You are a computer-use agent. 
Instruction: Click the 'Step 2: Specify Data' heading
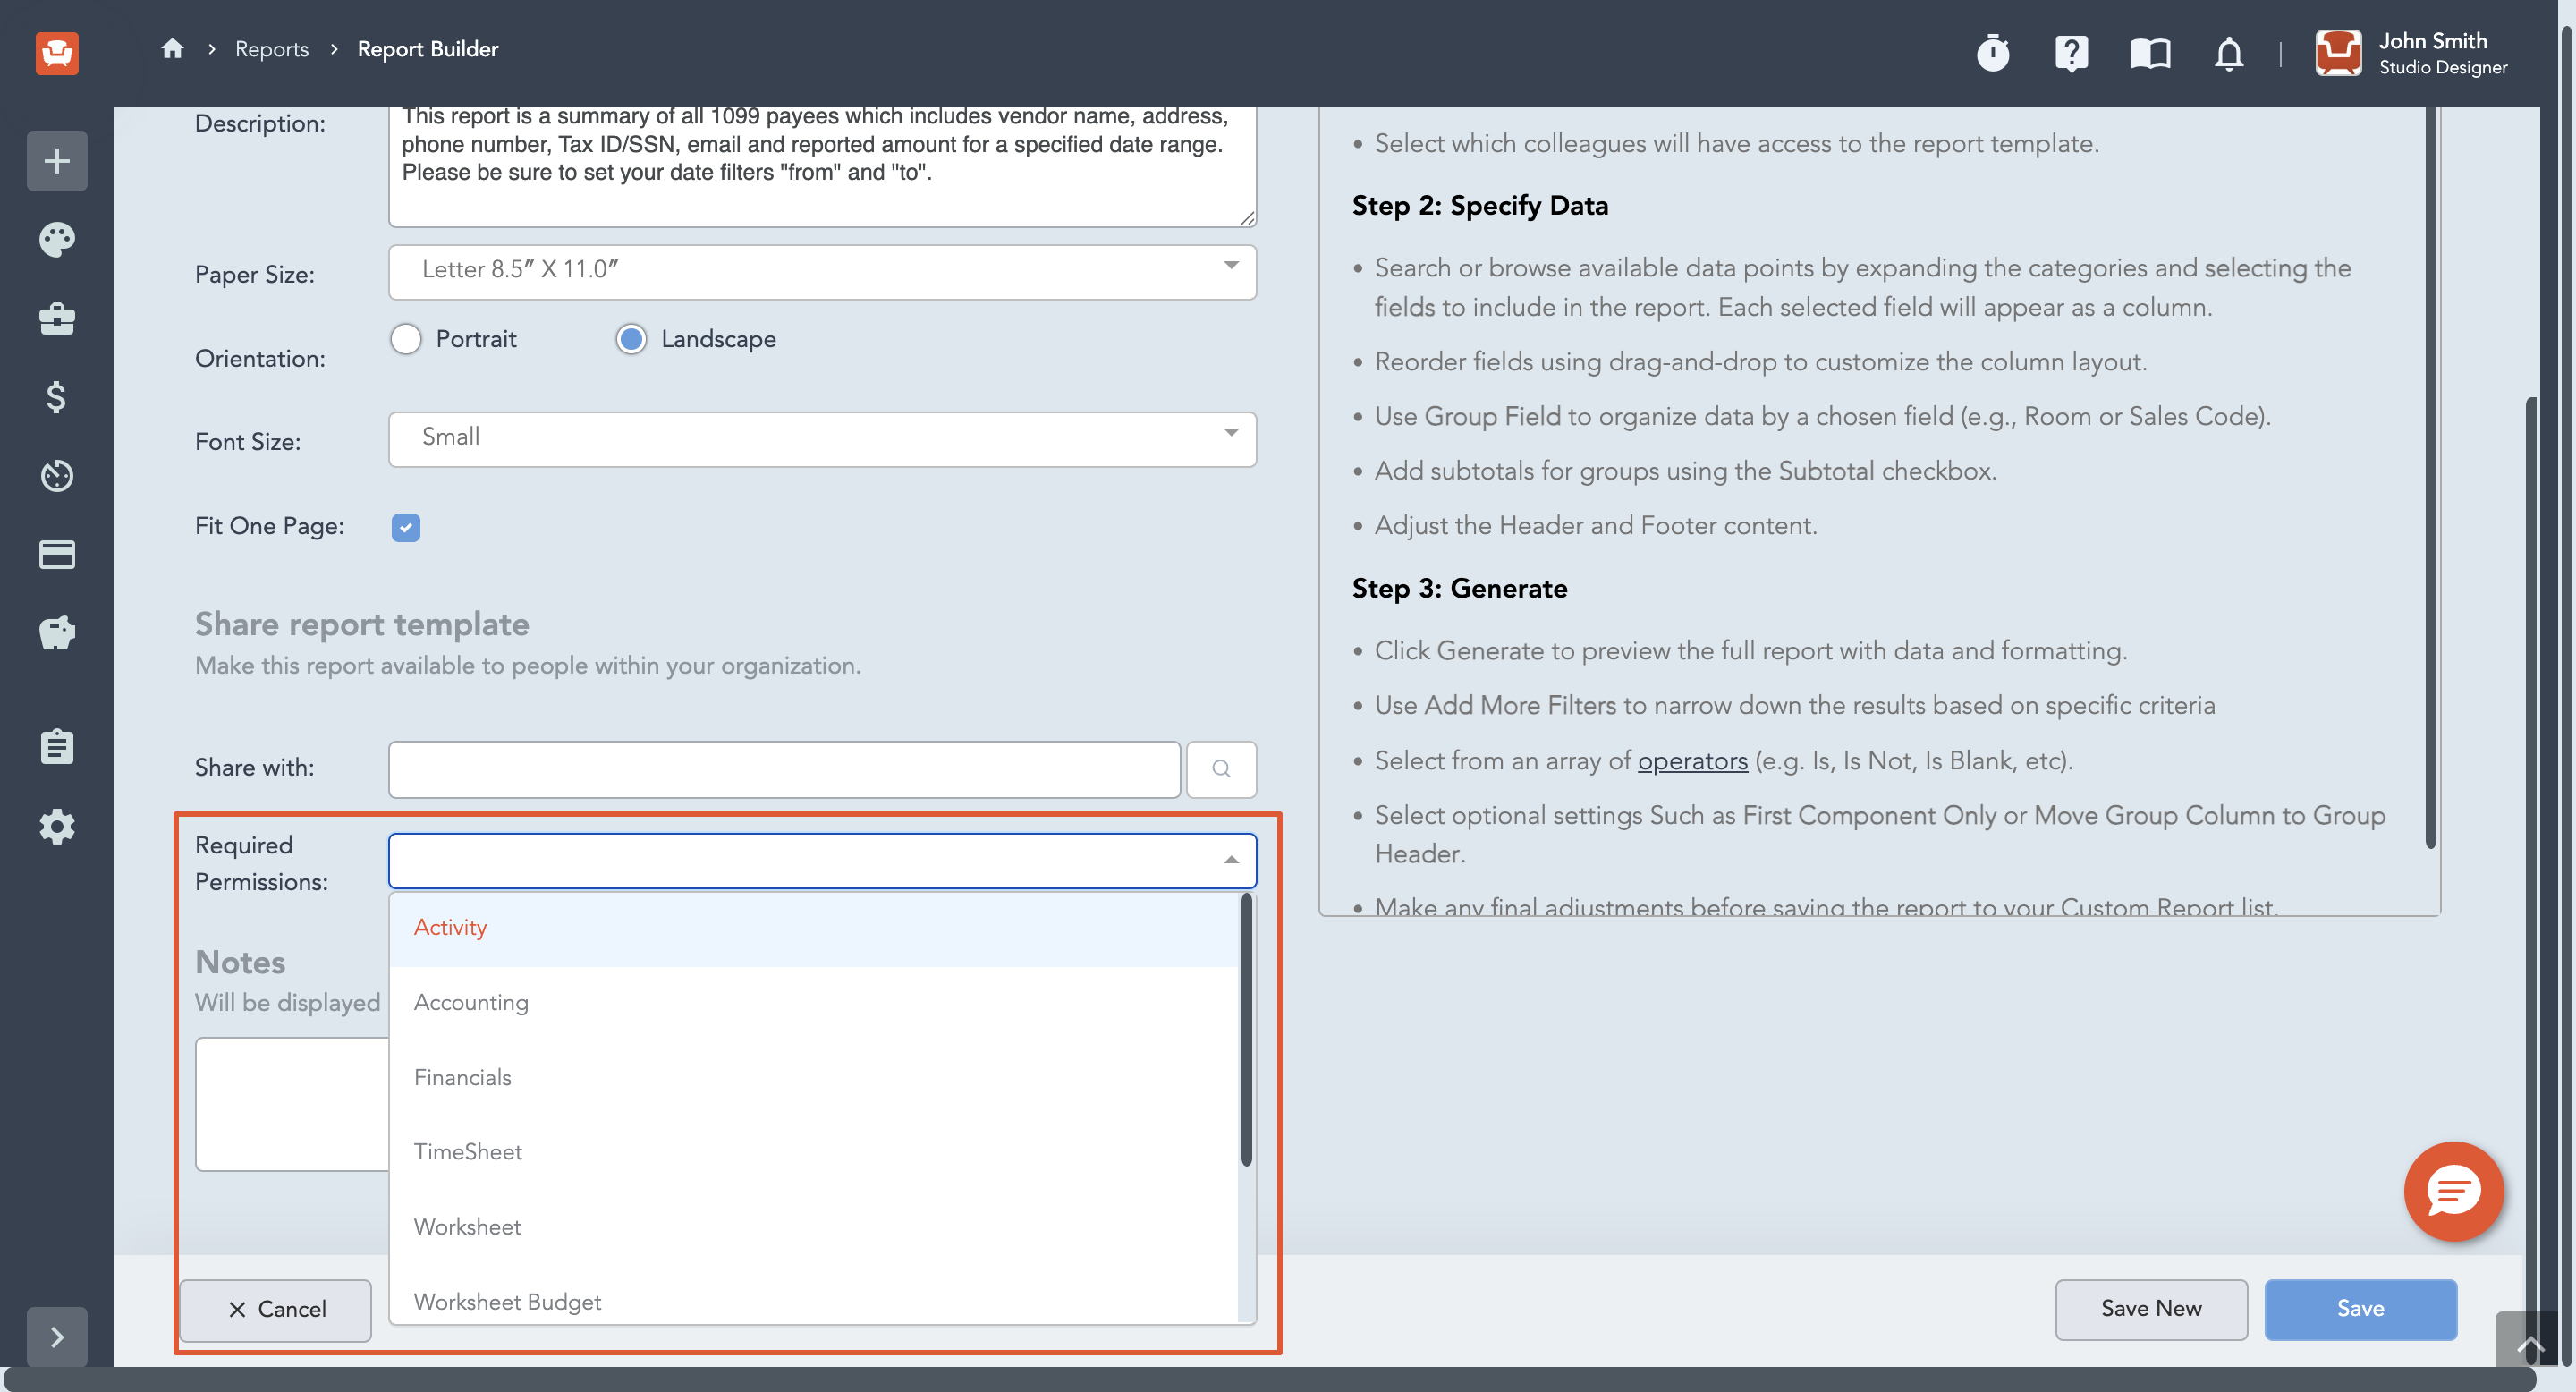(x=1480, y=206)
